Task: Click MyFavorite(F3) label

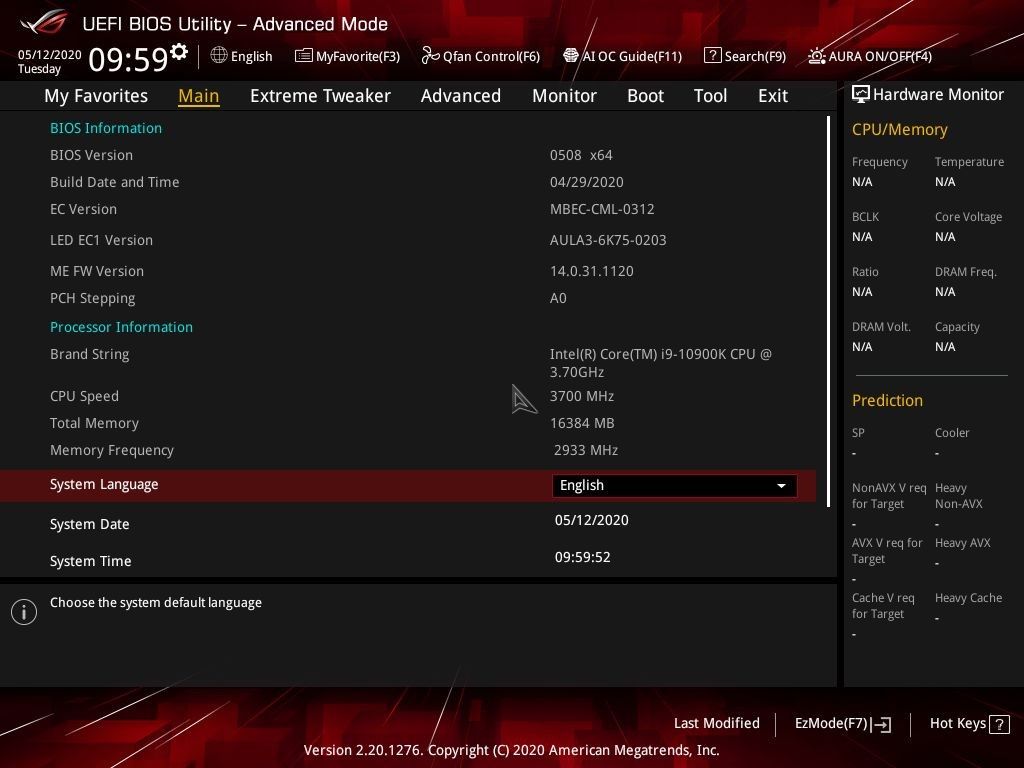Action: pos(358,57)
